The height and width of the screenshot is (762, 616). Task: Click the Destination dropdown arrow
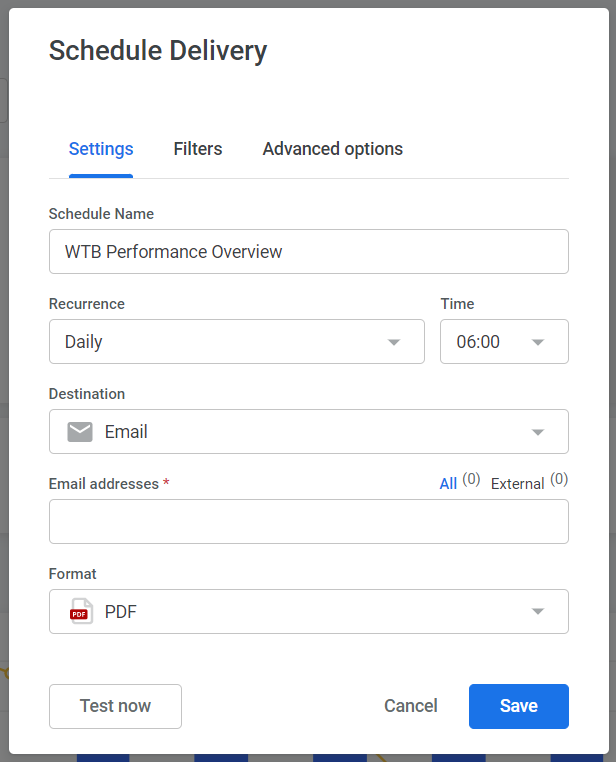point(538,432)
